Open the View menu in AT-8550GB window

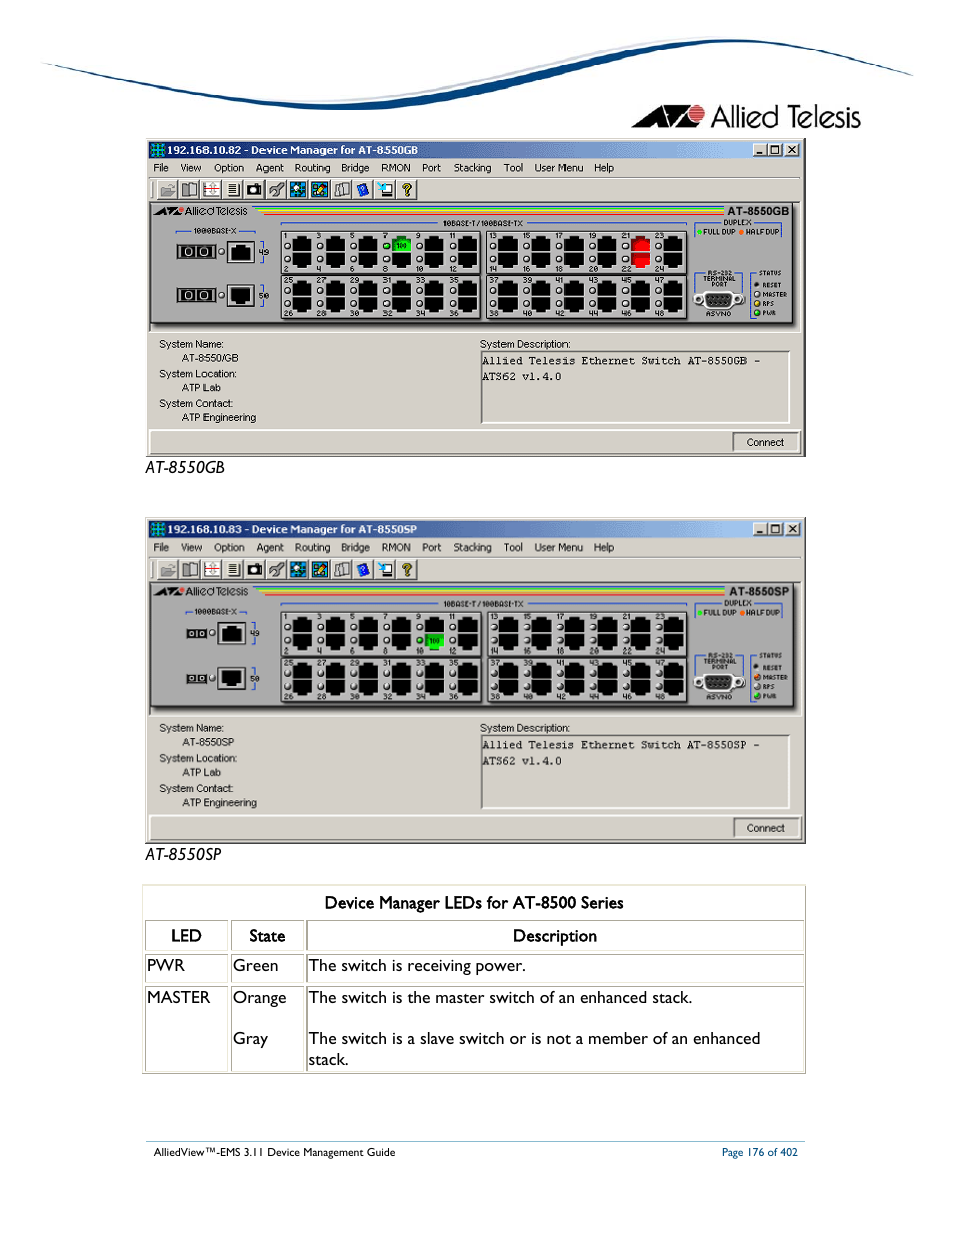191,168
